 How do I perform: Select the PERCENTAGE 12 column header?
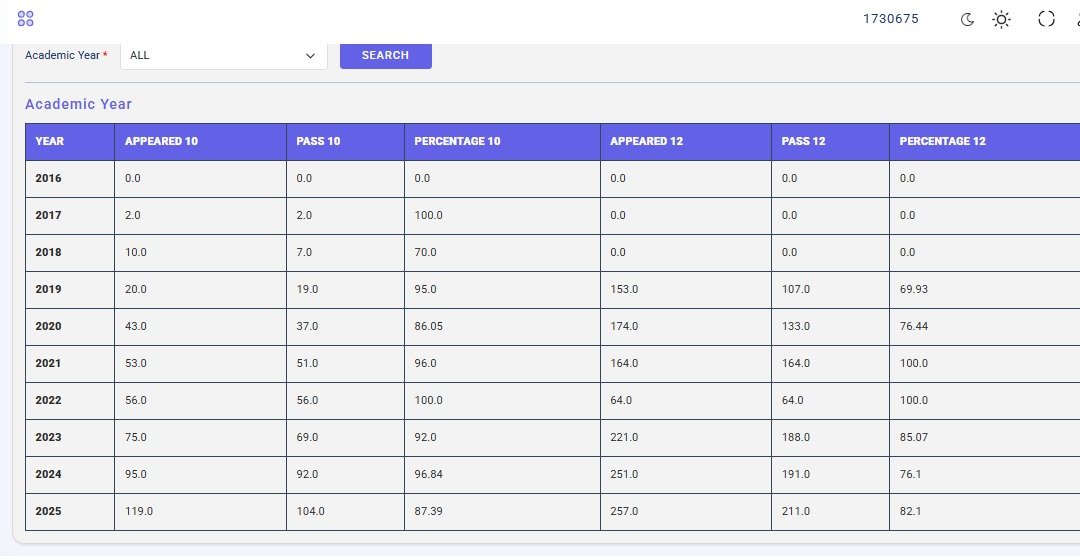[x=942, y=141]
